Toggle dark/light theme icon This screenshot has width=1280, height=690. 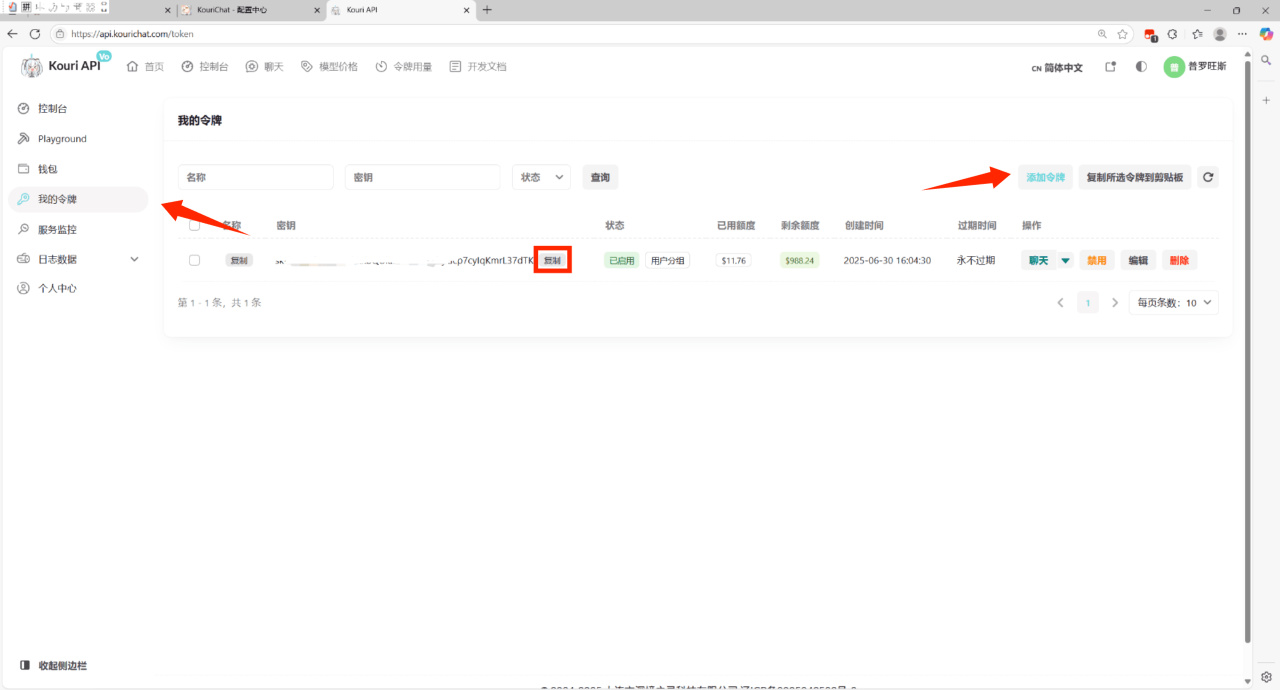click(x=1141, y=67)
